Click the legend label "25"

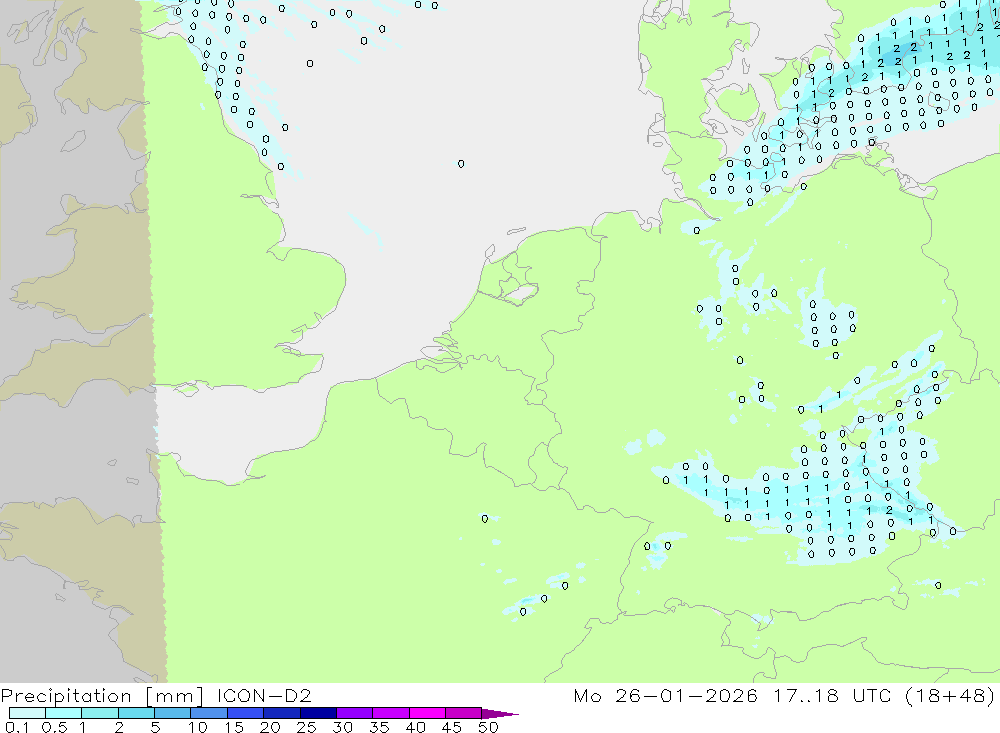point(306,727)
